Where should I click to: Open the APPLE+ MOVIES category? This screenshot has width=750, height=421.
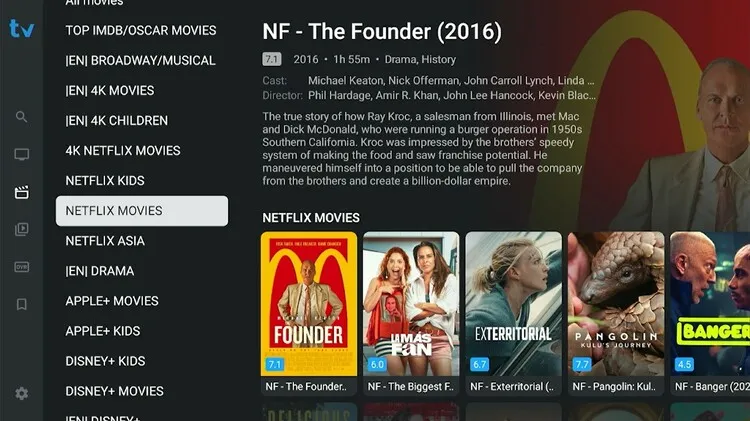(x=112, y=301)
